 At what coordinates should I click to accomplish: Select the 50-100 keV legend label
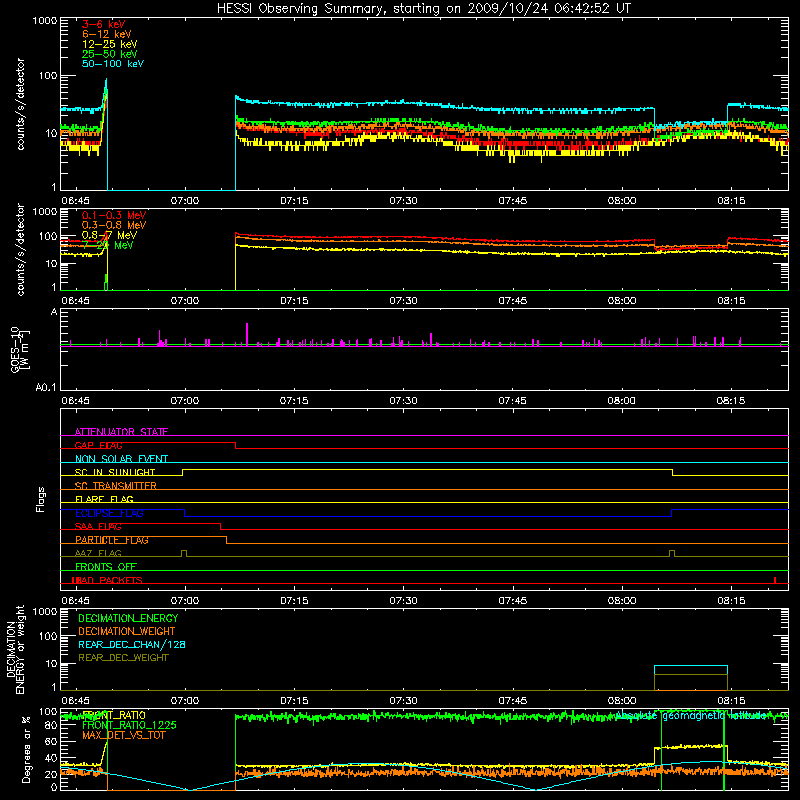pyautogui.click(x=112, y=63)
